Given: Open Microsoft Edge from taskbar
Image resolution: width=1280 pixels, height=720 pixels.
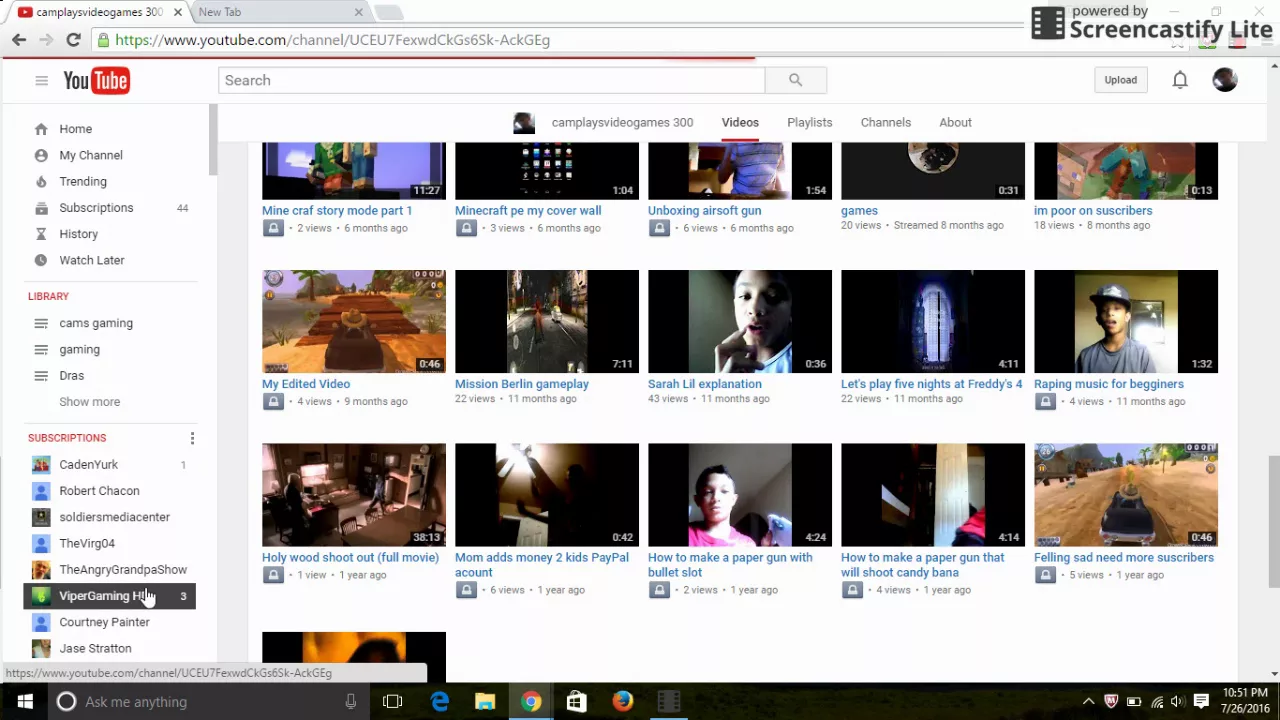Looking at the screenshot, I should [439, 702].
